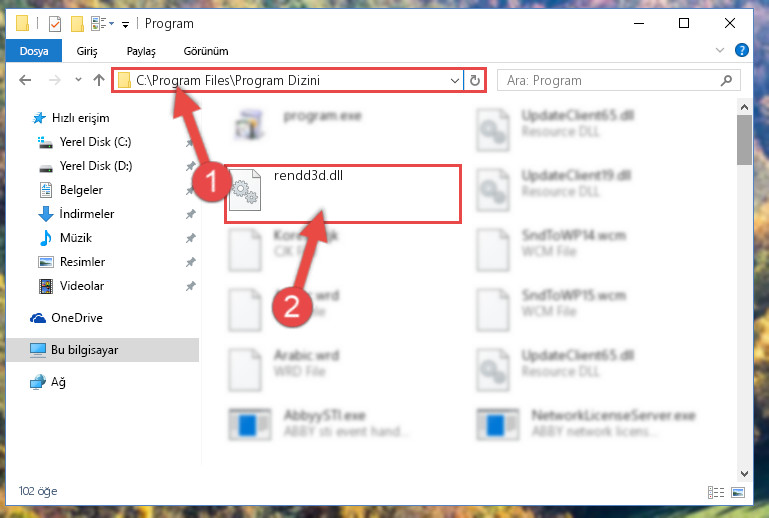769x518 pixels.
Task: Click the vertical scrollbar thumb
Action: [744, 141]
